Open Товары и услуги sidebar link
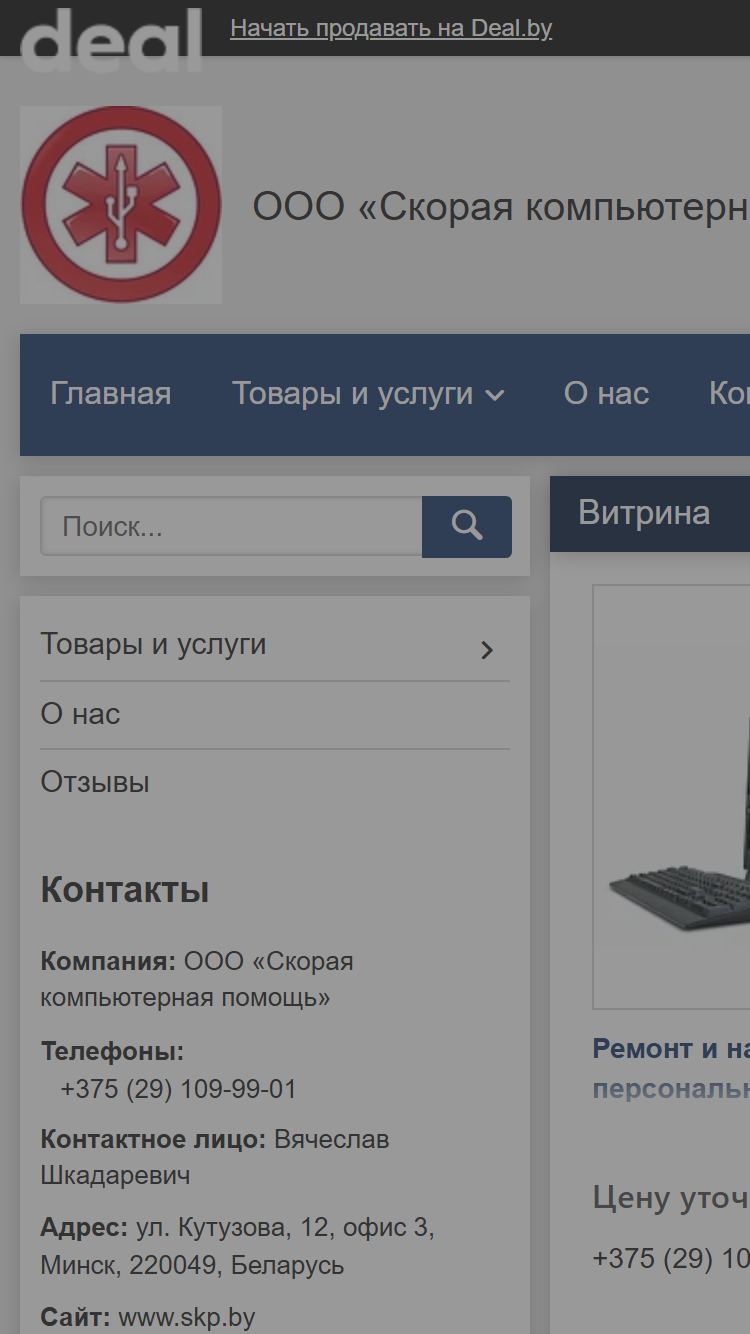Screen dimensions: 750x1334 pos(153,644)
